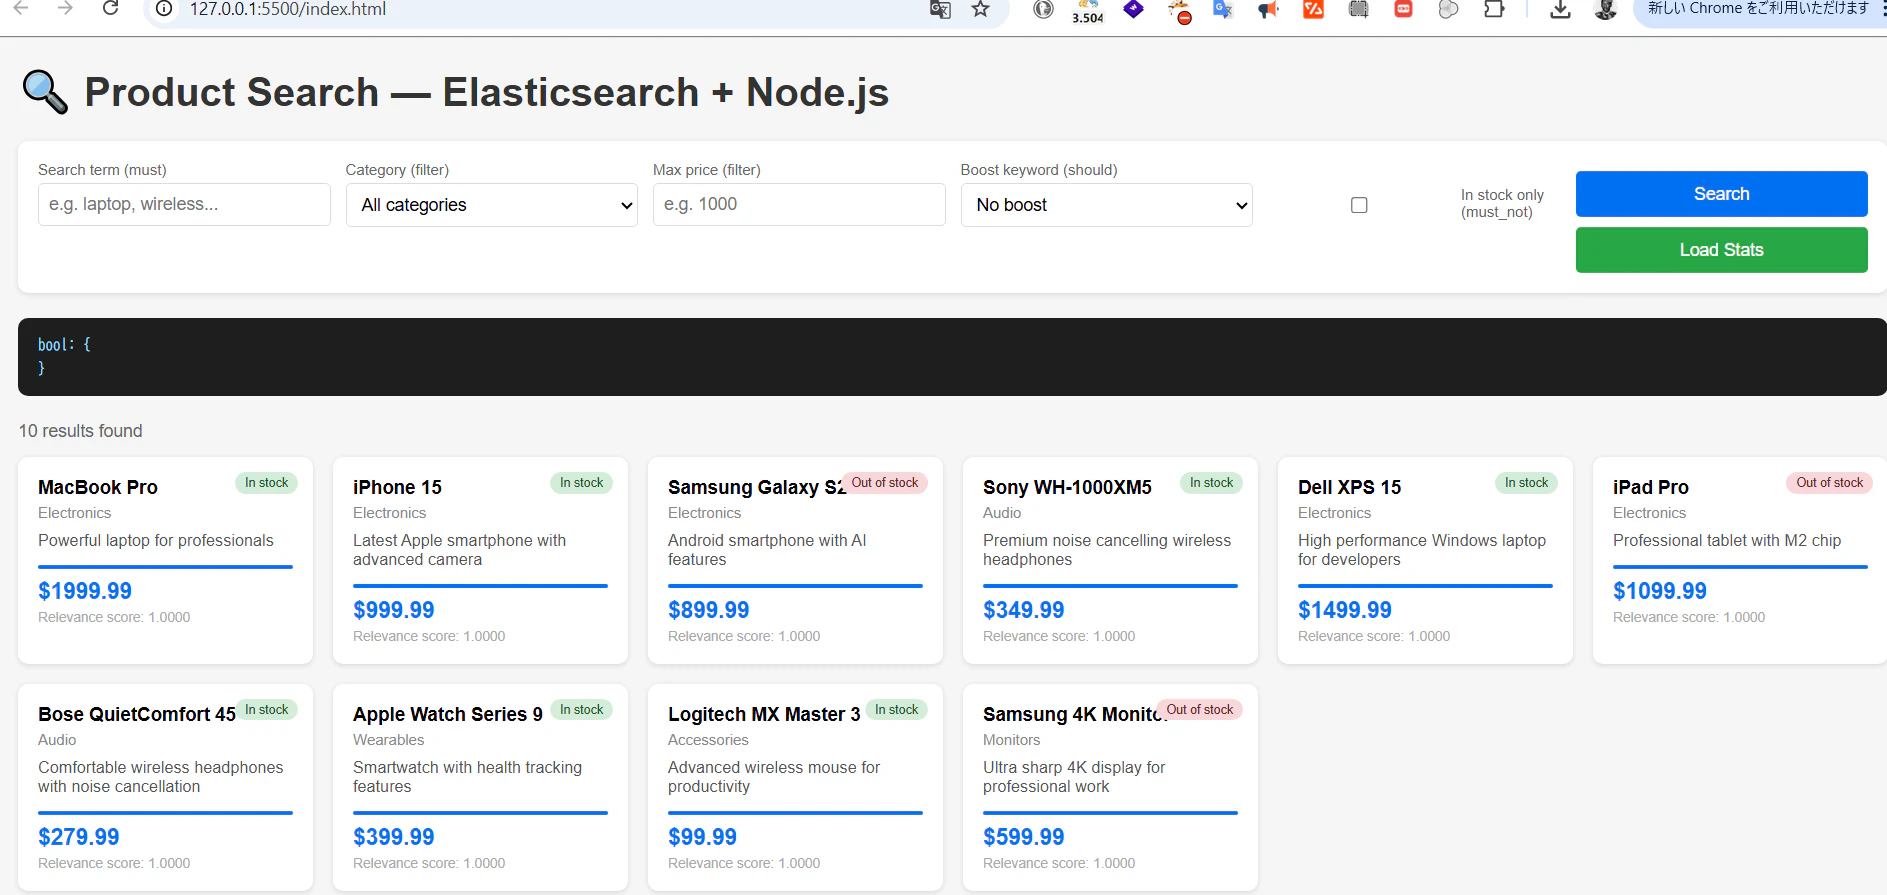Click the Samsung 4K Monitor product title
Screen dimensions: 1887x895
pyautogui.click(x=1075, y=714)
